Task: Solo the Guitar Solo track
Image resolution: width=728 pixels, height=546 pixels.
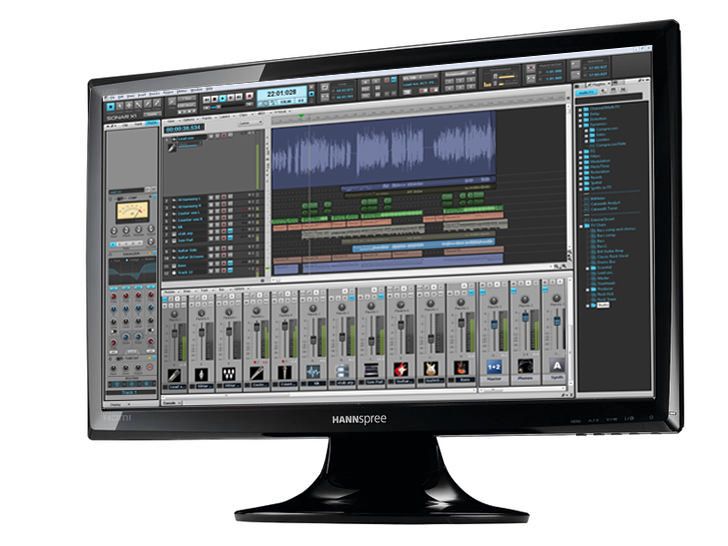Action: pyautogui.click(x=217, y=248)
